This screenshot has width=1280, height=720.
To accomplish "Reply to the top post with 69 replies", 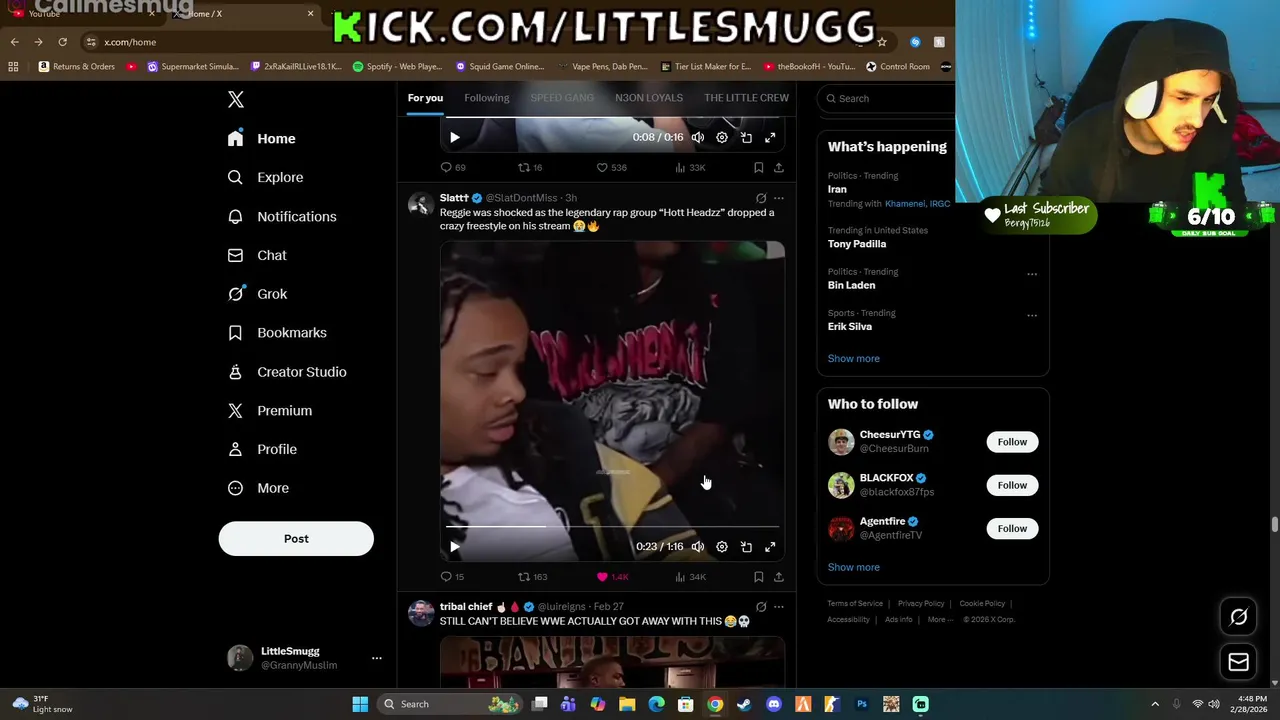I will tap(453, 167).
